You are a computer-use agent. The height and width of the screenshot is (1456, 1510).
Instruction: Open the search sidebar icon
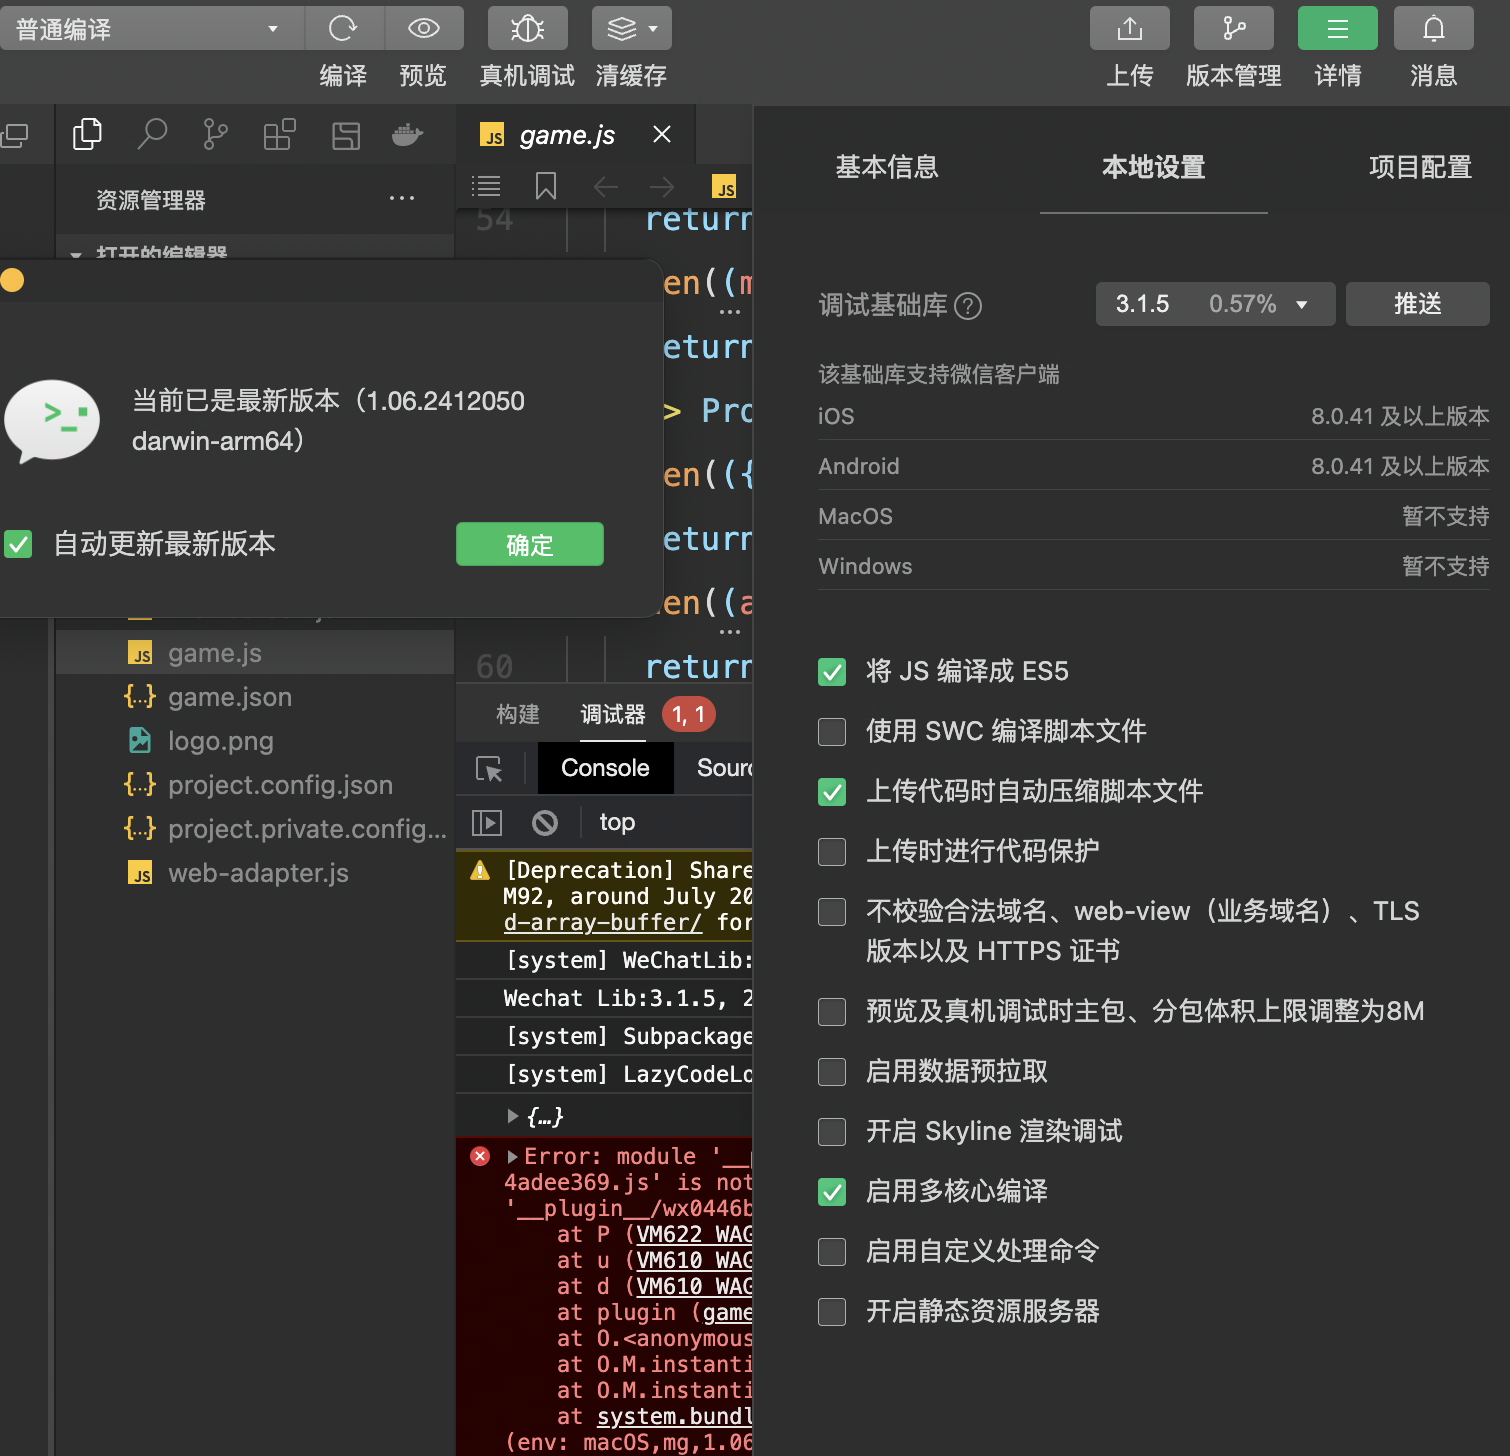pos(151,134)
